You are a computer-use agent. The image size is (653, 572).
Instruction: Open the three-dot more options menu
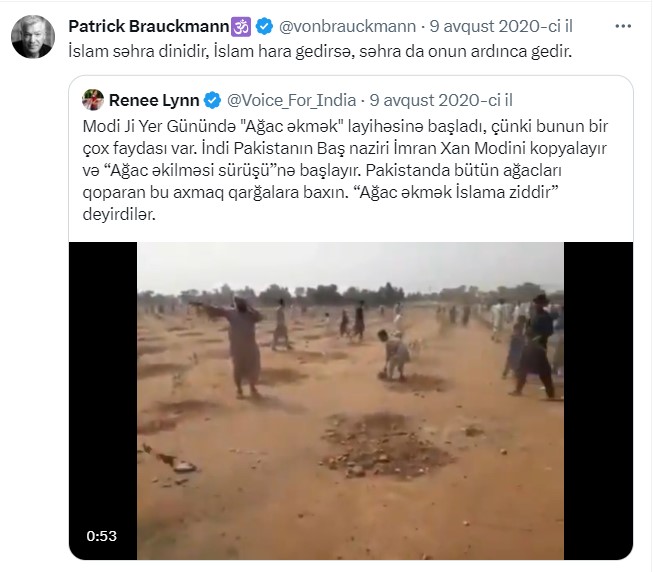(623, 26)
